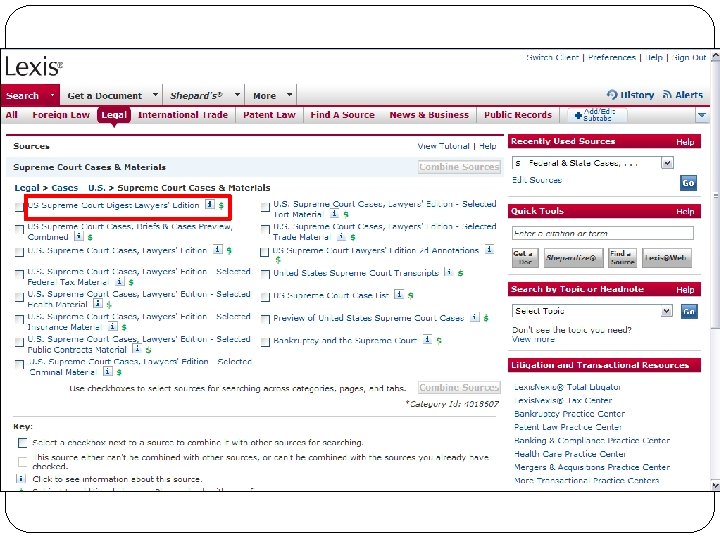
Task: Open info icon for Selected Public Contracts Material
Action: point(136,349)
